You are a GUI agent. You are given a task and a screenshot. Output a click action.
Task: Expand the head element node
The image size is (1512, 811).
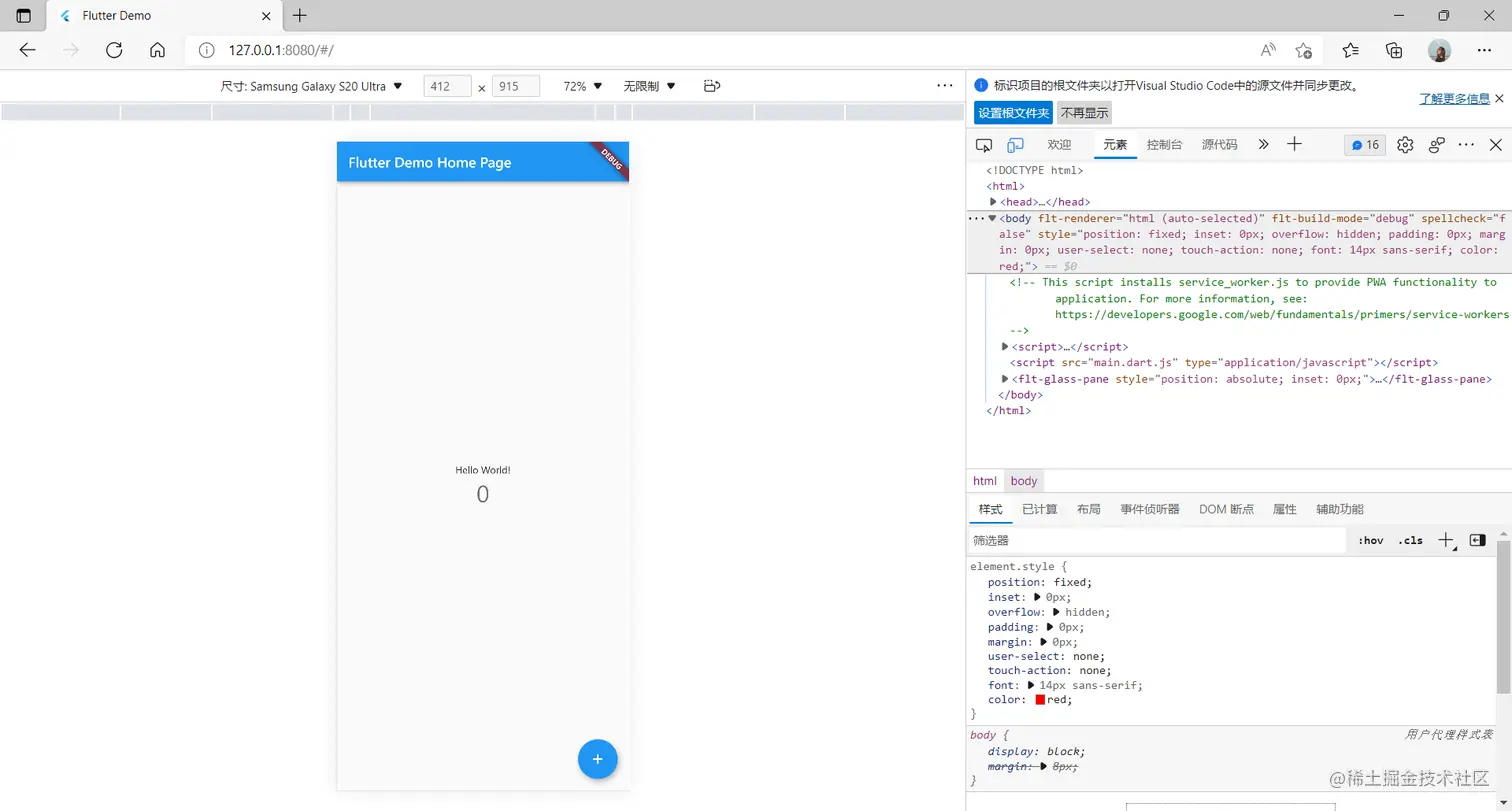(x=994, y=202)
